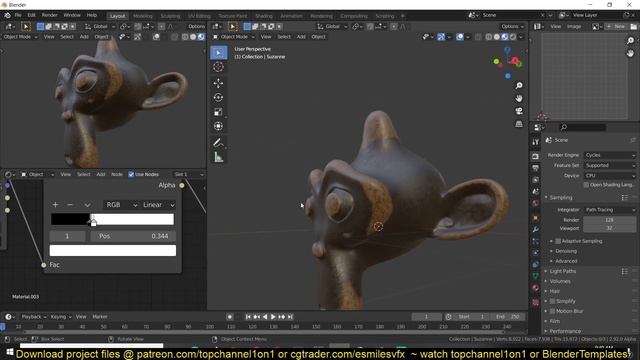
Task: Enable Open Shading Language checkbox
Action: pos(586,185)
